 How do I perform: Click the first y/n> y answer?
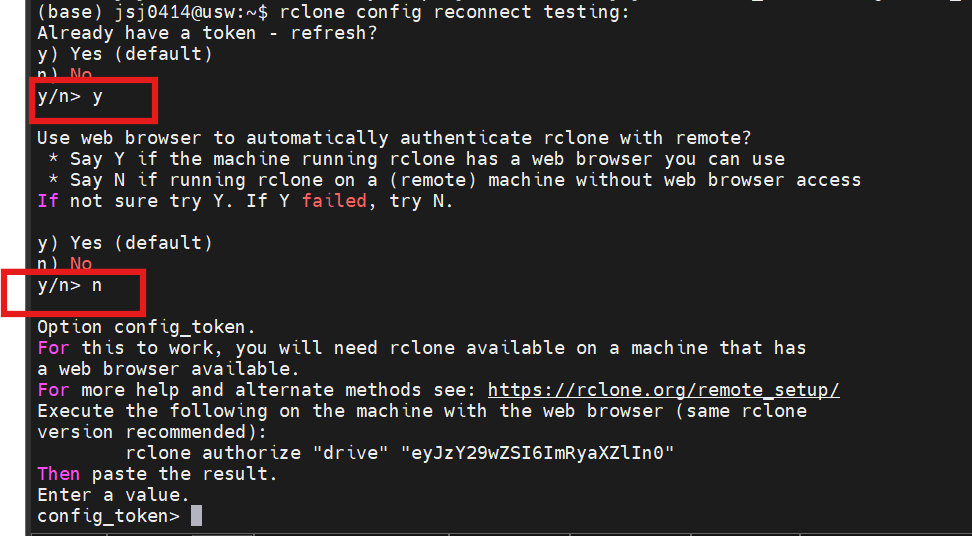(x=70, y=97)
